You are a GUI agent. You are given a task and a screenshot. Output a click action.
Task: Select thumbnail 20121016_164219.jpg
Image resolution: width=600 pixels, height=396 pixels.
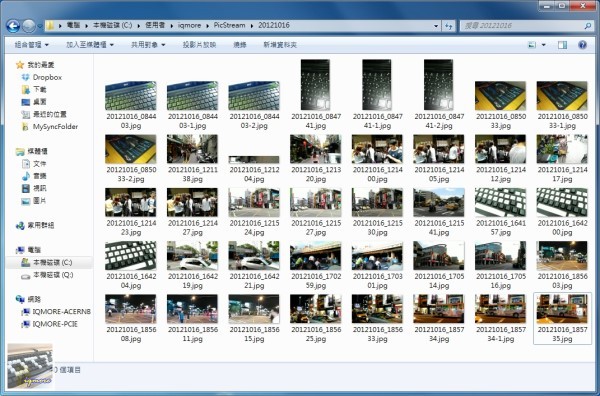pyautogui.click(x=192, y=255)
